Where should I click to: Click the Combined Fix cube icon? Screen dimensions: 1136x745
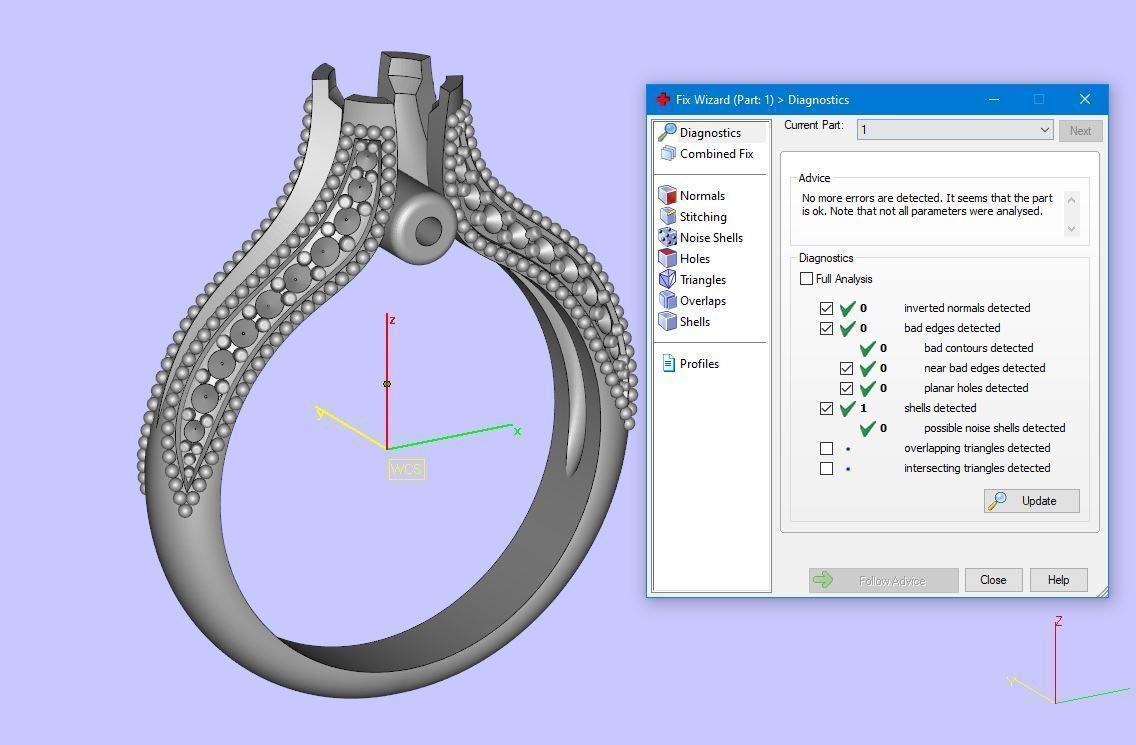(668, 154)
